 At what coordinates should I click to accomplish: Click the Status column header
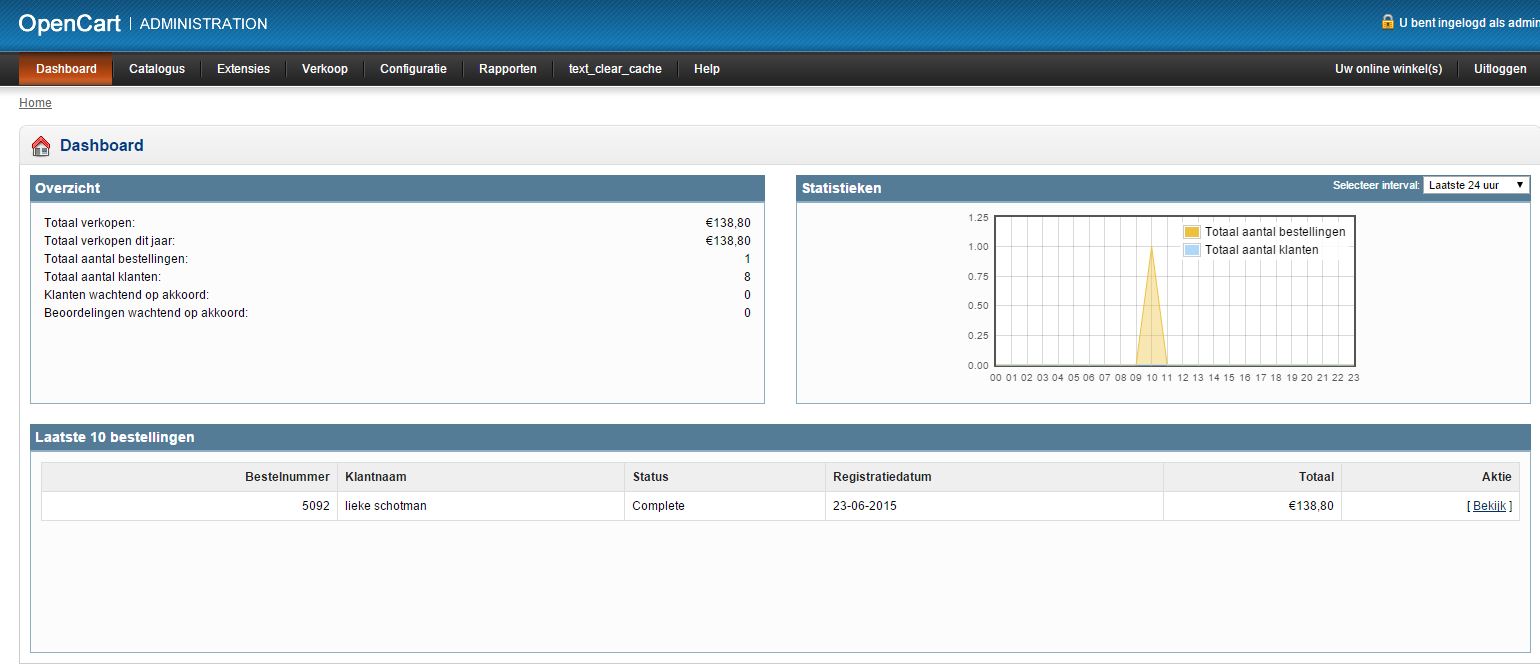click(725, 477)
